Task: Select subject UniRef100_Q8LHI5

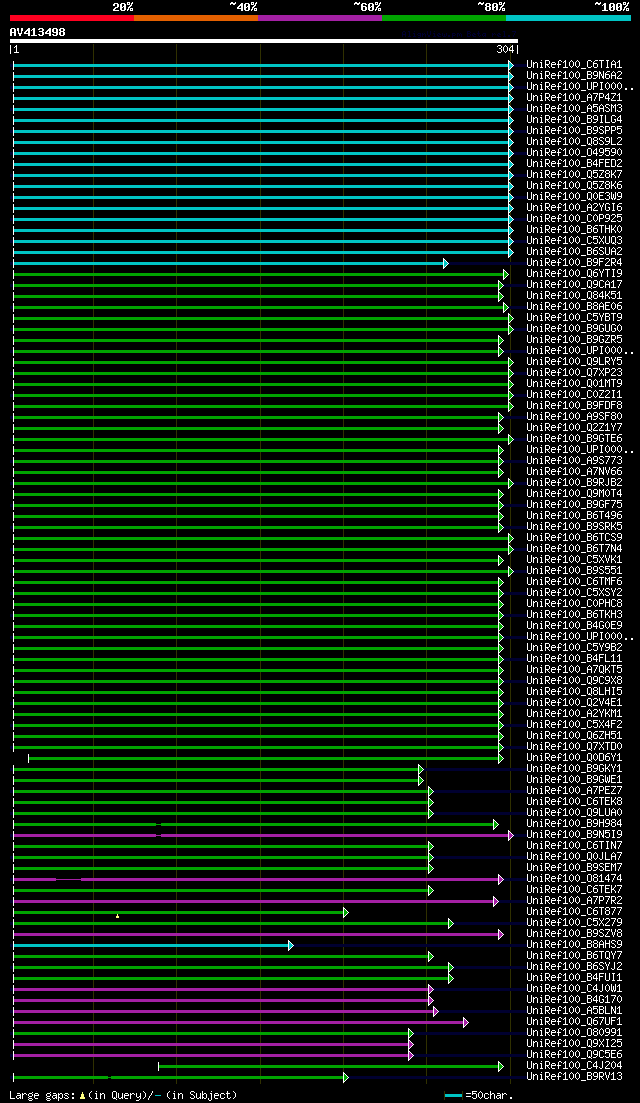Action: 574,692
